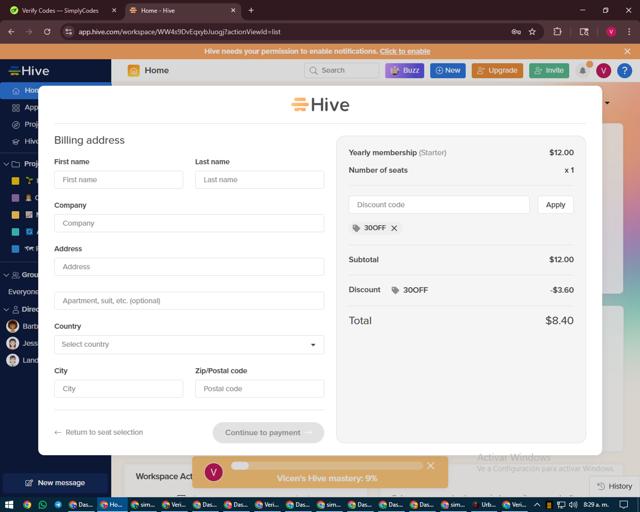The image size is (640, 512).
Task: Click the Hive logo in sidebar
Action: [29, 71]
